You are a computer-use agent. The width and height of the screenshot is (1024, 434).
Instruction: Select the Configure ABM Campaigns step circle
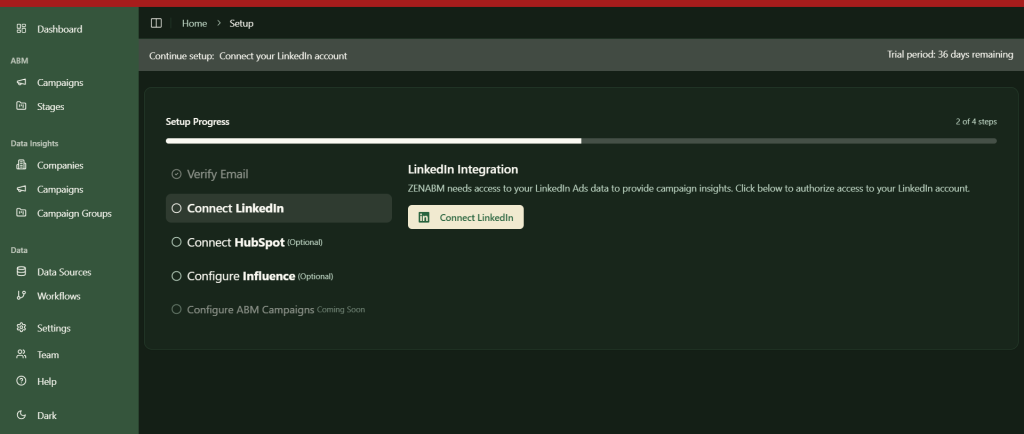[176, 309]
